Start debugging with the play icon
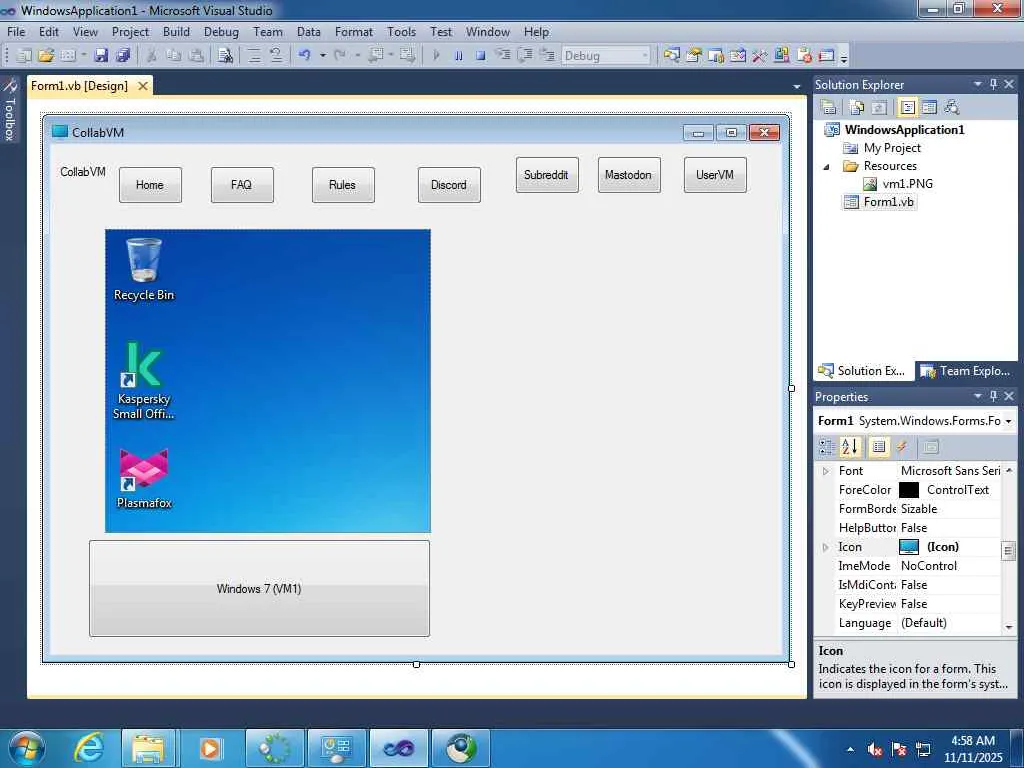This screenshot has width=1024, height=768. tap(436, 56)
